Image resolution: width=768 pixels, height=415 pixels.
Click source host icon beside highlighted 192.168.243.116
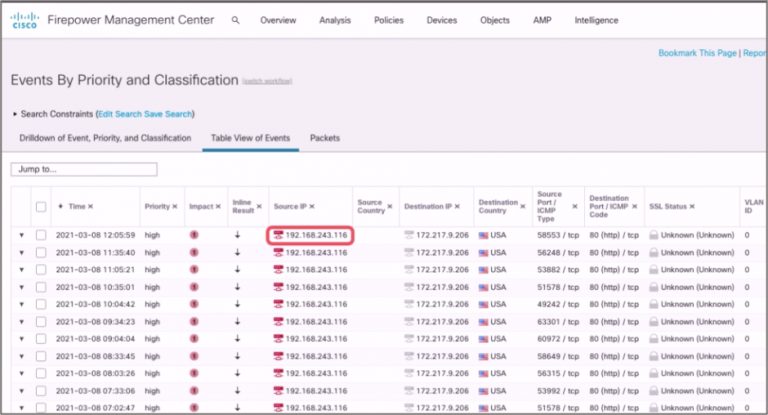click(x=278, y=236)
